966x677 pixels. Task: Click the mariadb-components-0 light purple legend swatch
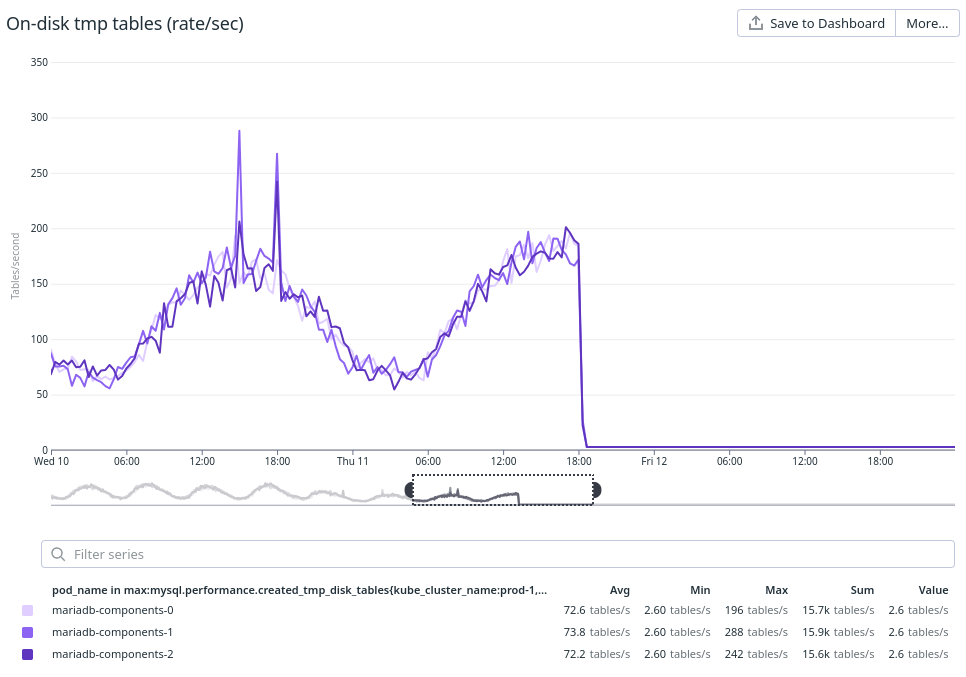pos(28,610)
